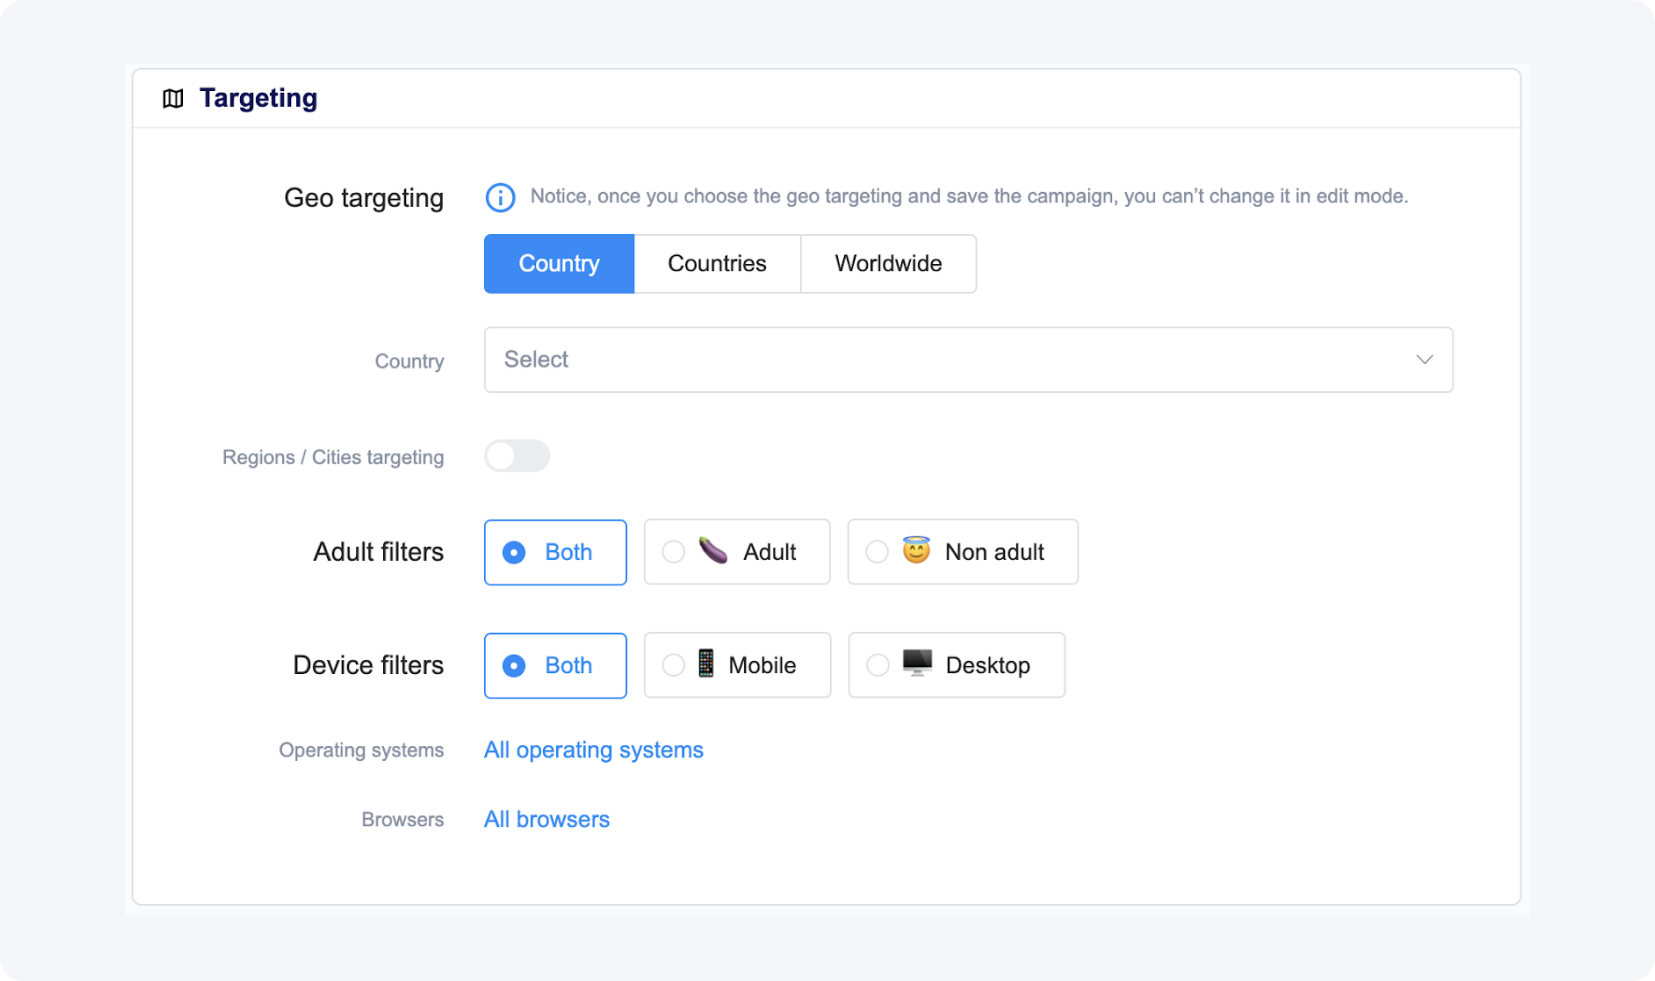Image resolution: width=1655 pixels, height=981 pixels.
Task: Switch to the Country geo targeting tab
Action: coord(559,264)
